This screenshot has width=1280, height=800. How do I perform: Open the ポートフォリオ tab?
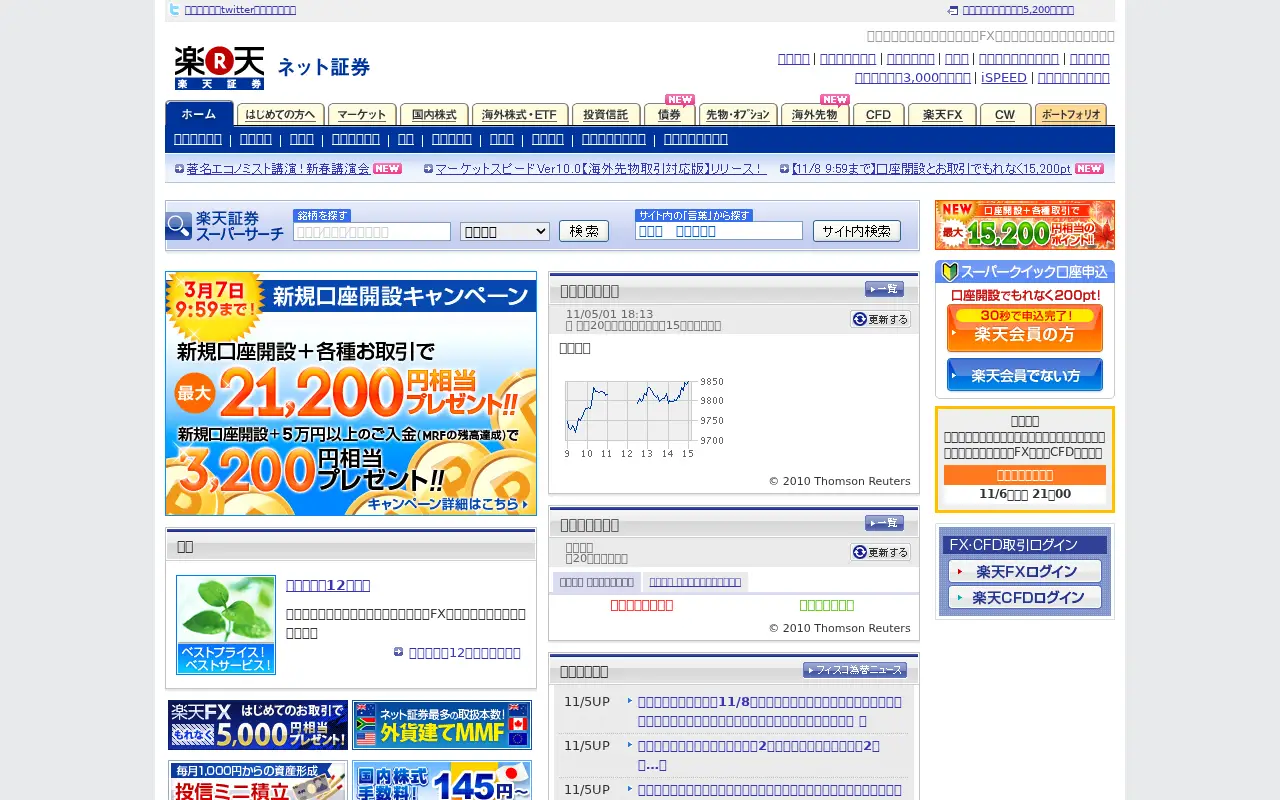pos(1071,114)
